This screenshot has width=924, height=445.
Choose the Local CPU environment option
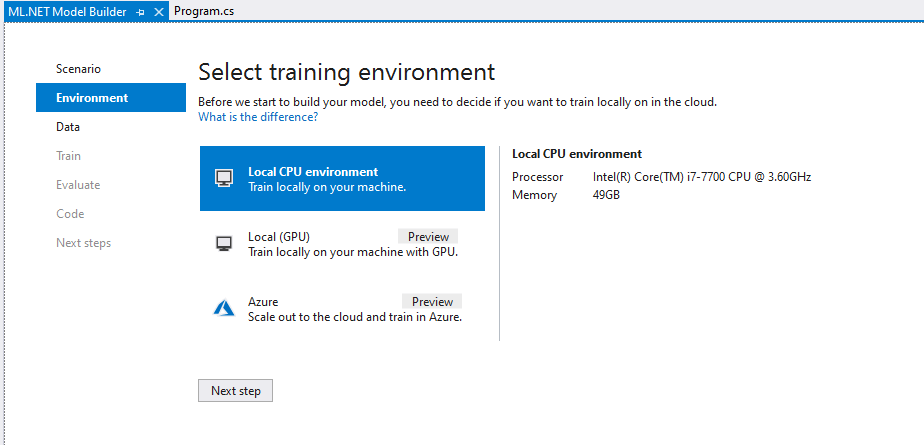[x=342, y=179]
